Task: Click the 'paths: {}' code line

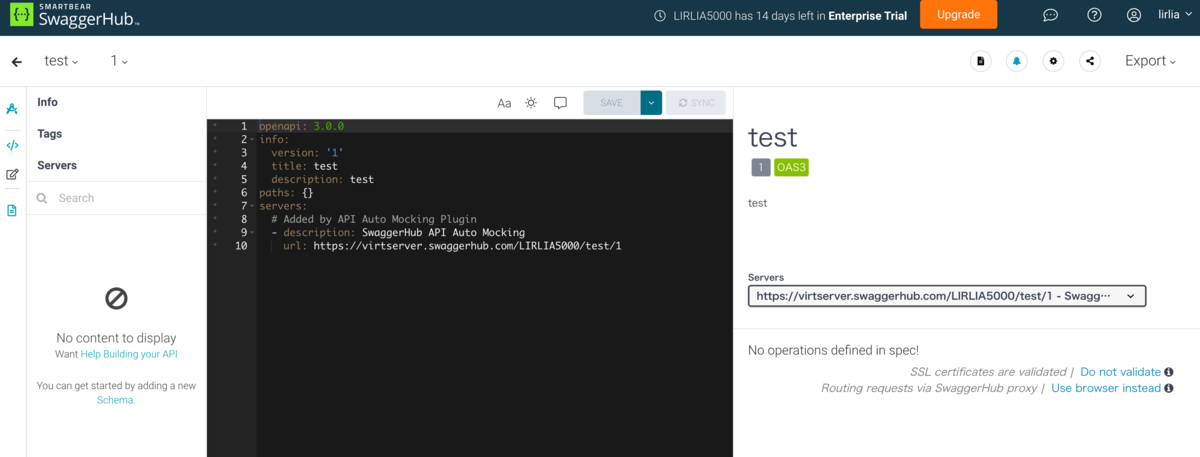Action: point(286,193)
